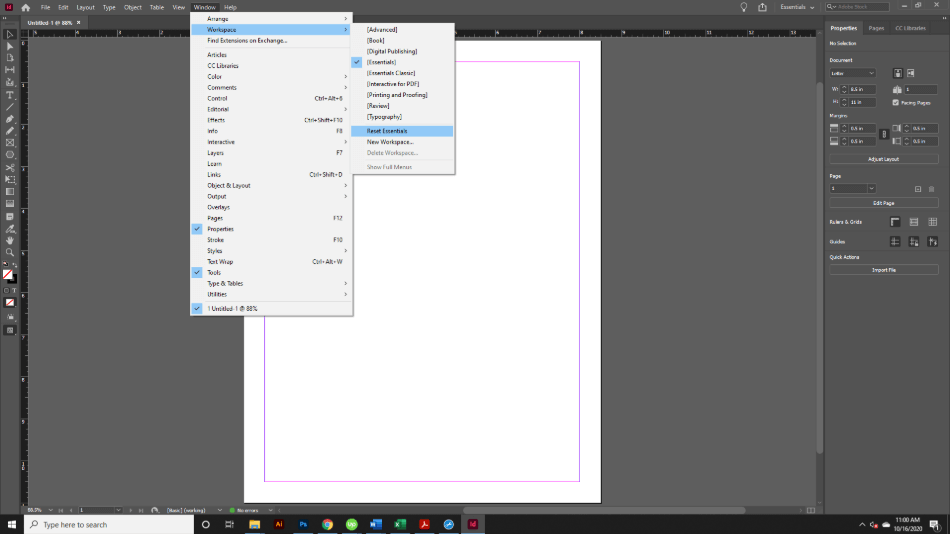Open the File menu
This screenshot has width=950, height=534.
coord(45,7)
